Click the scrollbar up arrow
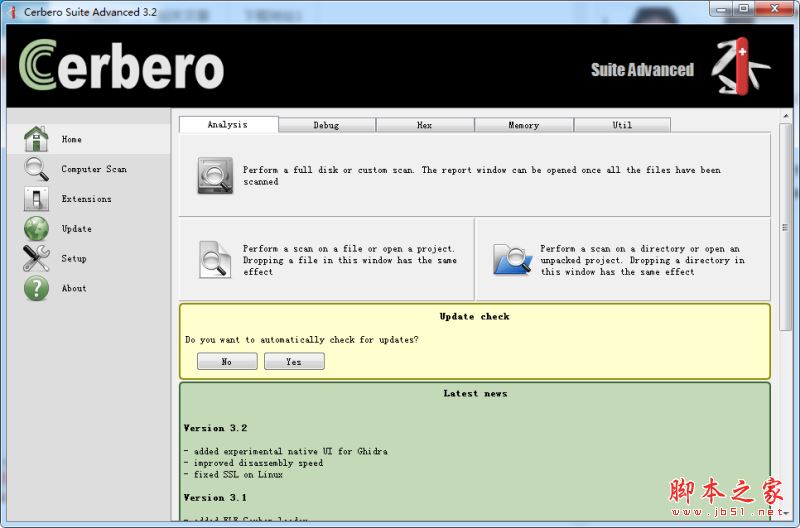 786,116
